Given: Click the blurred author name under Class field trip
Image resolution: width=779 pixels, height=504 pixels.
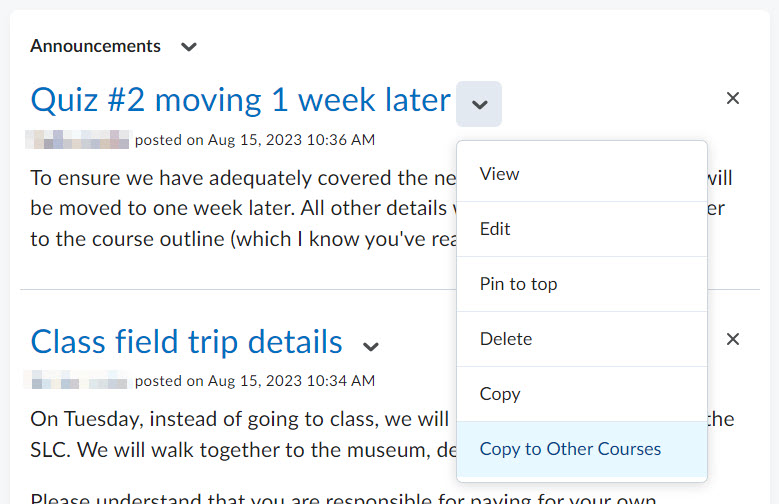Looking at the screenshot, I should (x=78, y=381).
